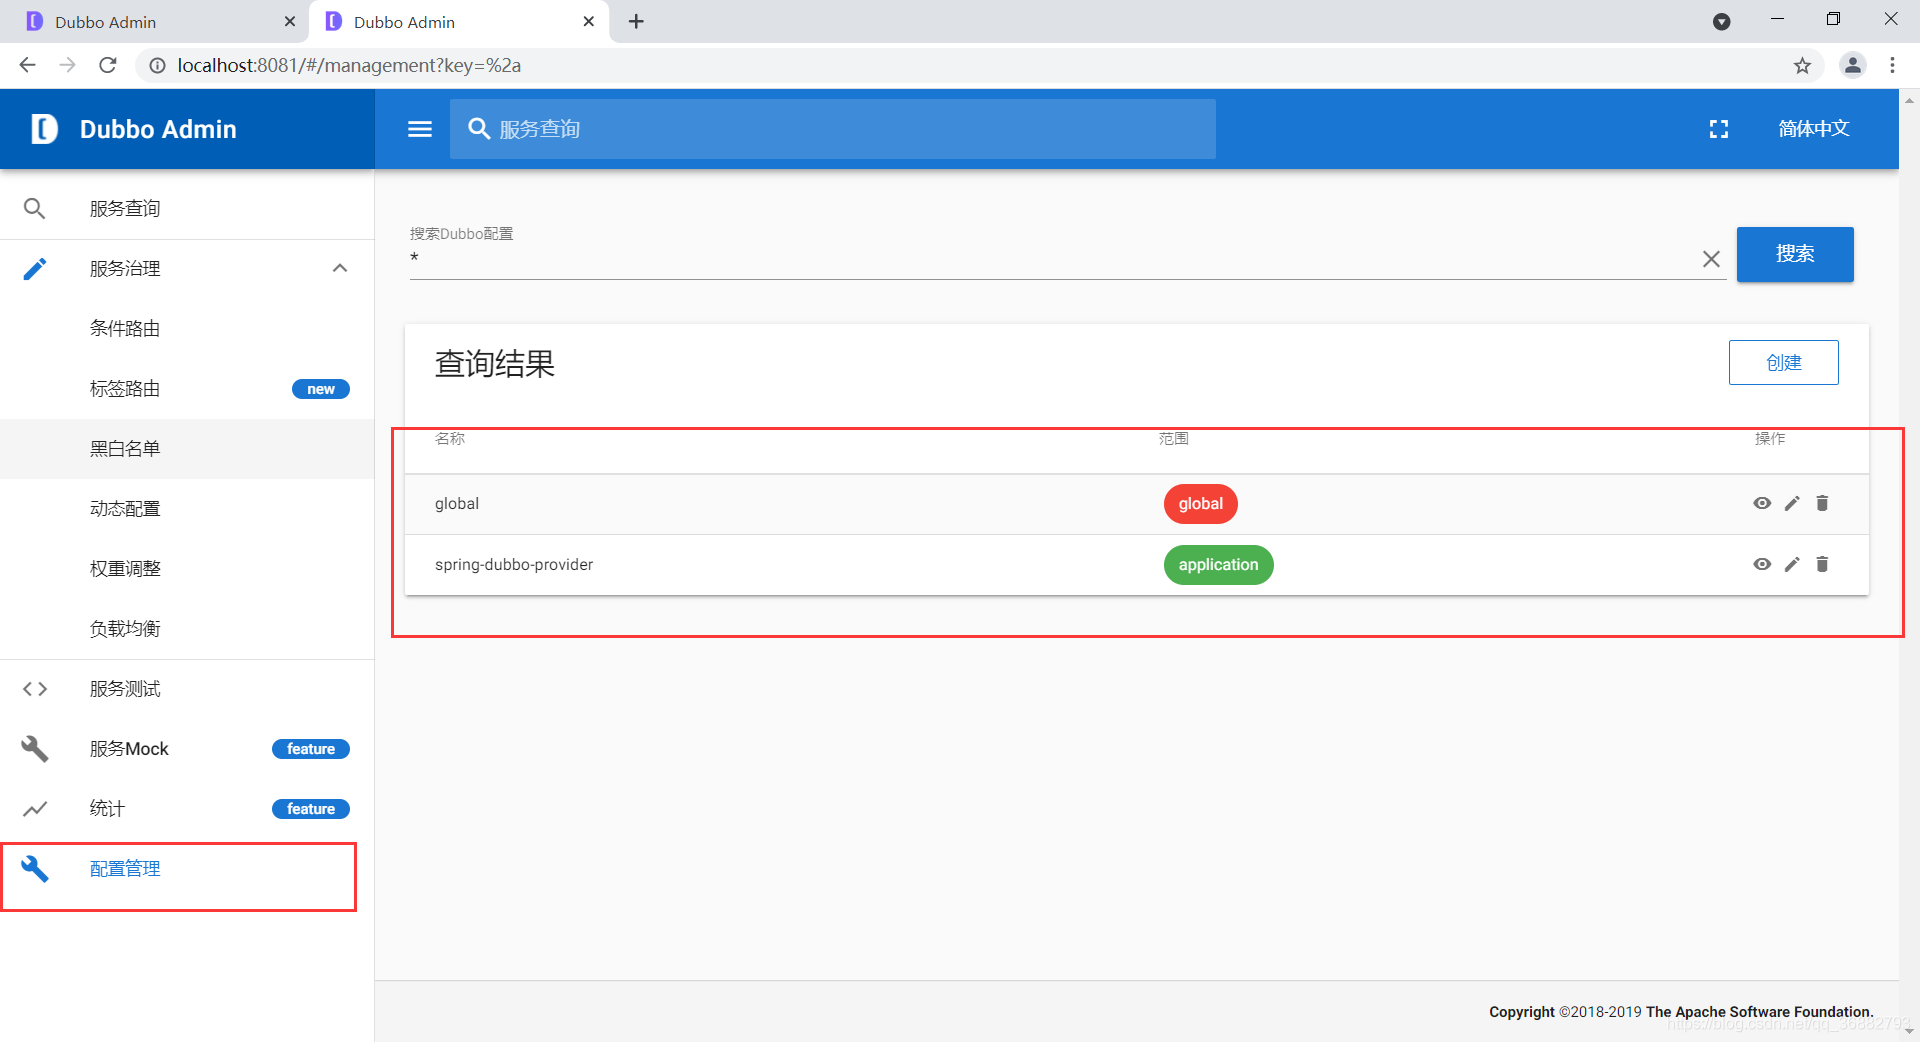Open 服务测试 in the sidebar
Viewport: 1920px width, 1042px height.
pyautogui.click(x=187, y=689)
